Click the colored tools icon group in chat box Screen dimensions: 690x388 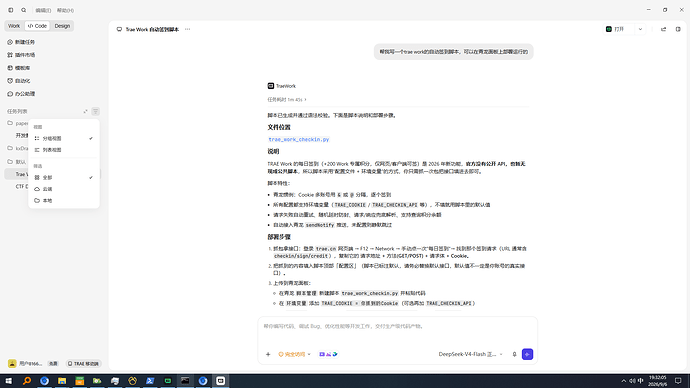pos(328,354)
